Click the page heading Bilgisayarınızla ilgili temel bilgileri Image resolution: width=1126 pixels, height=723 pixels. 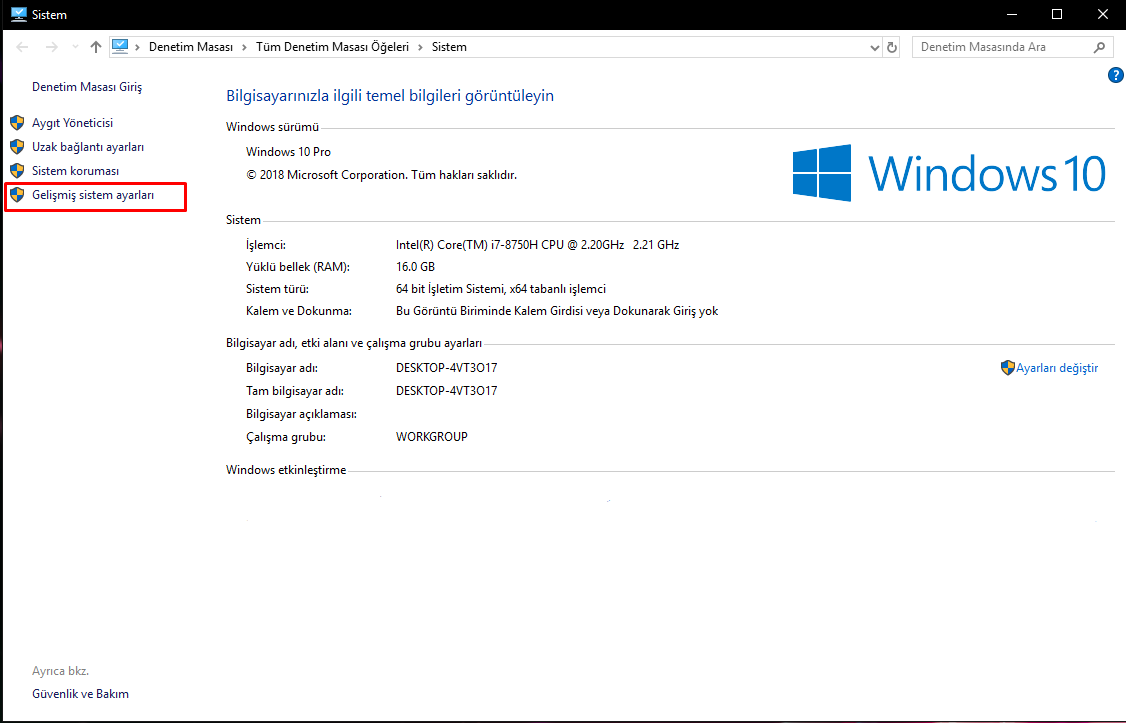[390, 95]
